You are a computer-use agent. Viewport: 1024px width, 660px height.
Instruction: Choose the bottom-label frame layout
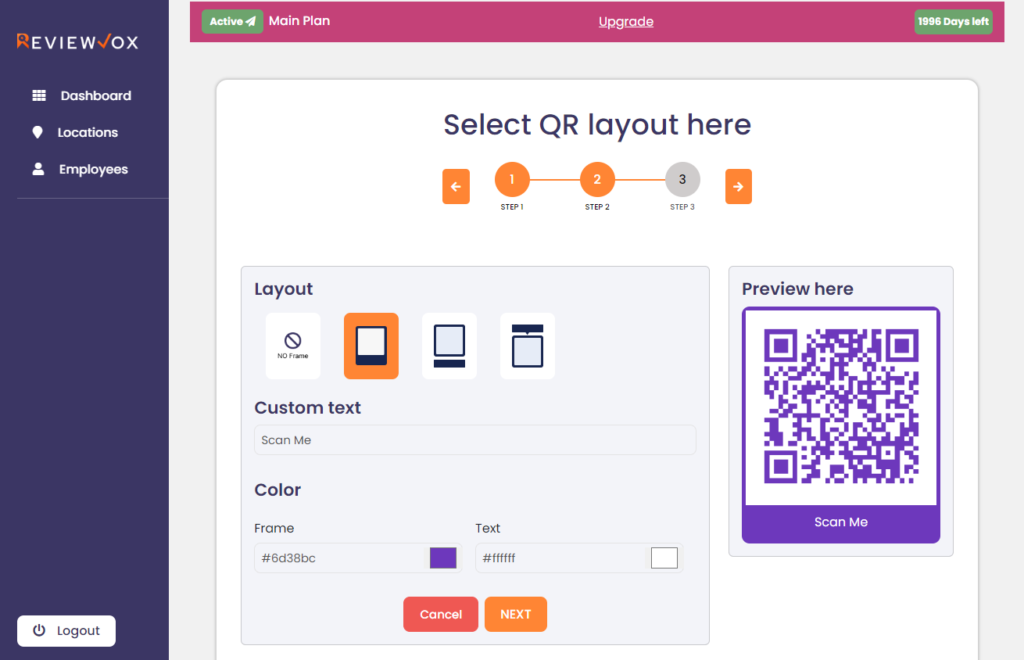pos(371,346)
